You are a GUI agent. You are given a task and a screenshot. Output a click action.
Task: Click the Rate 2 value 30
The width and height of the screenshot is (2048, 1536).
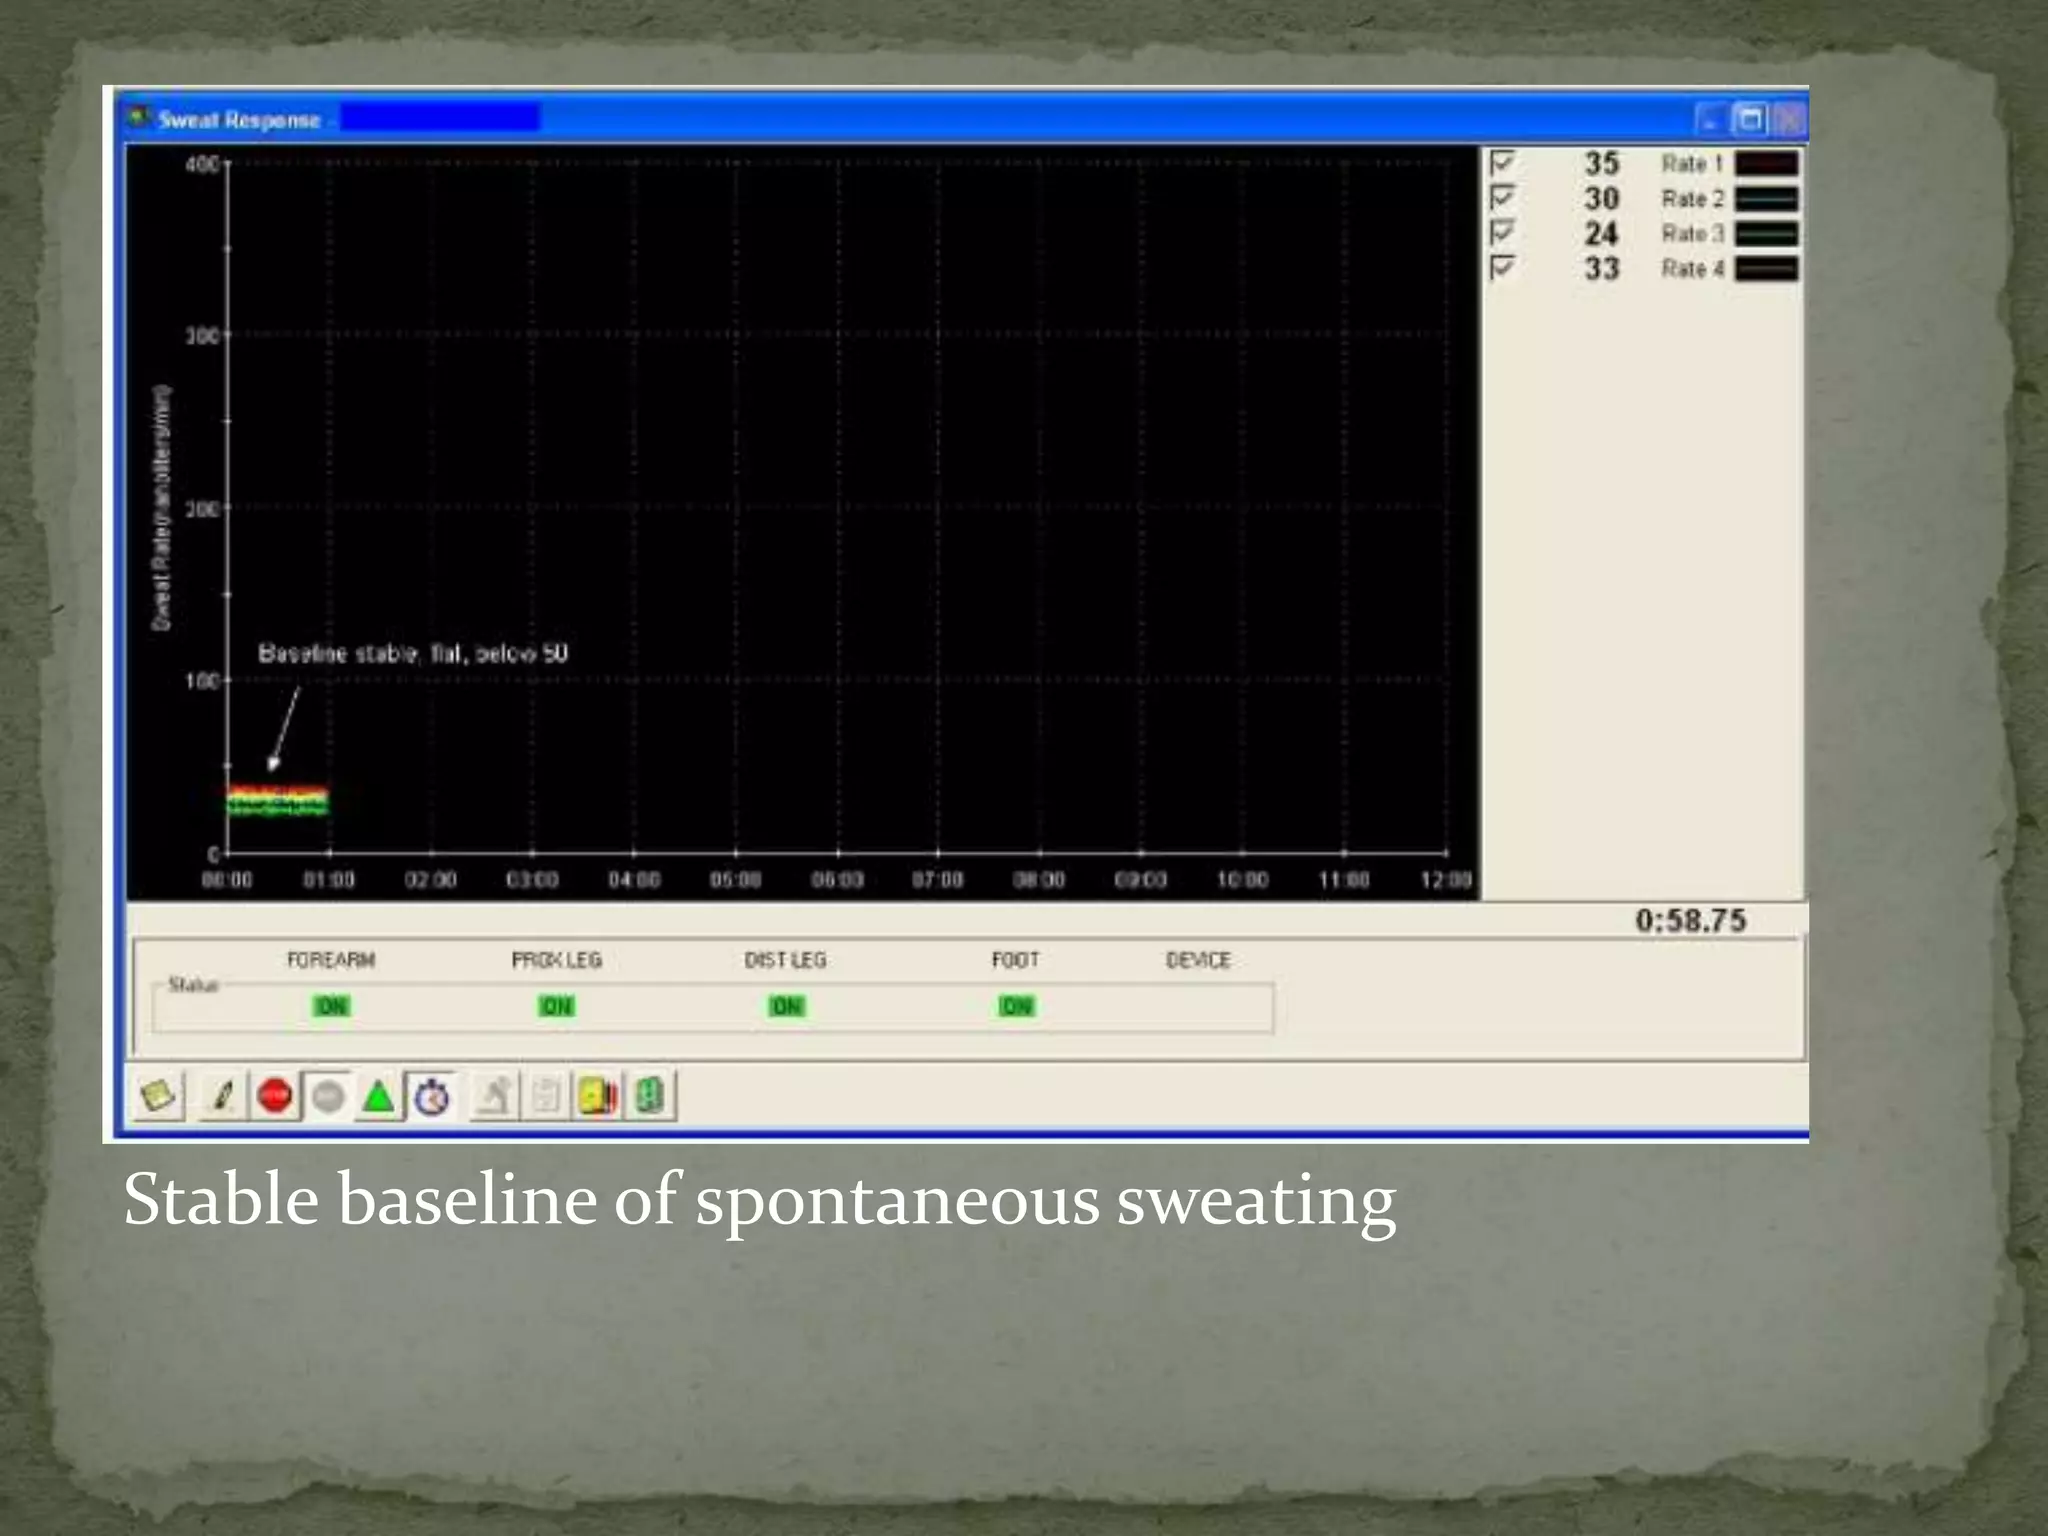(1601, 198)
